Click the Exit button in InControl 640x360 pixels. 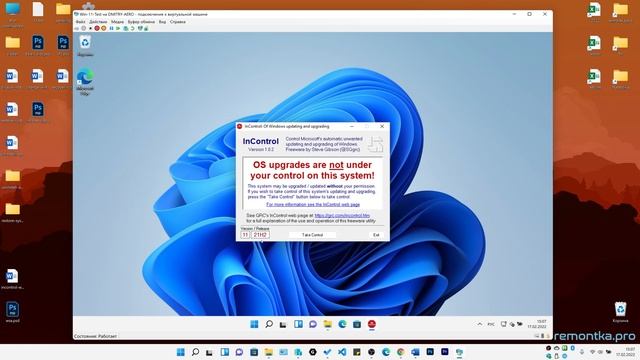pos(376,235)
